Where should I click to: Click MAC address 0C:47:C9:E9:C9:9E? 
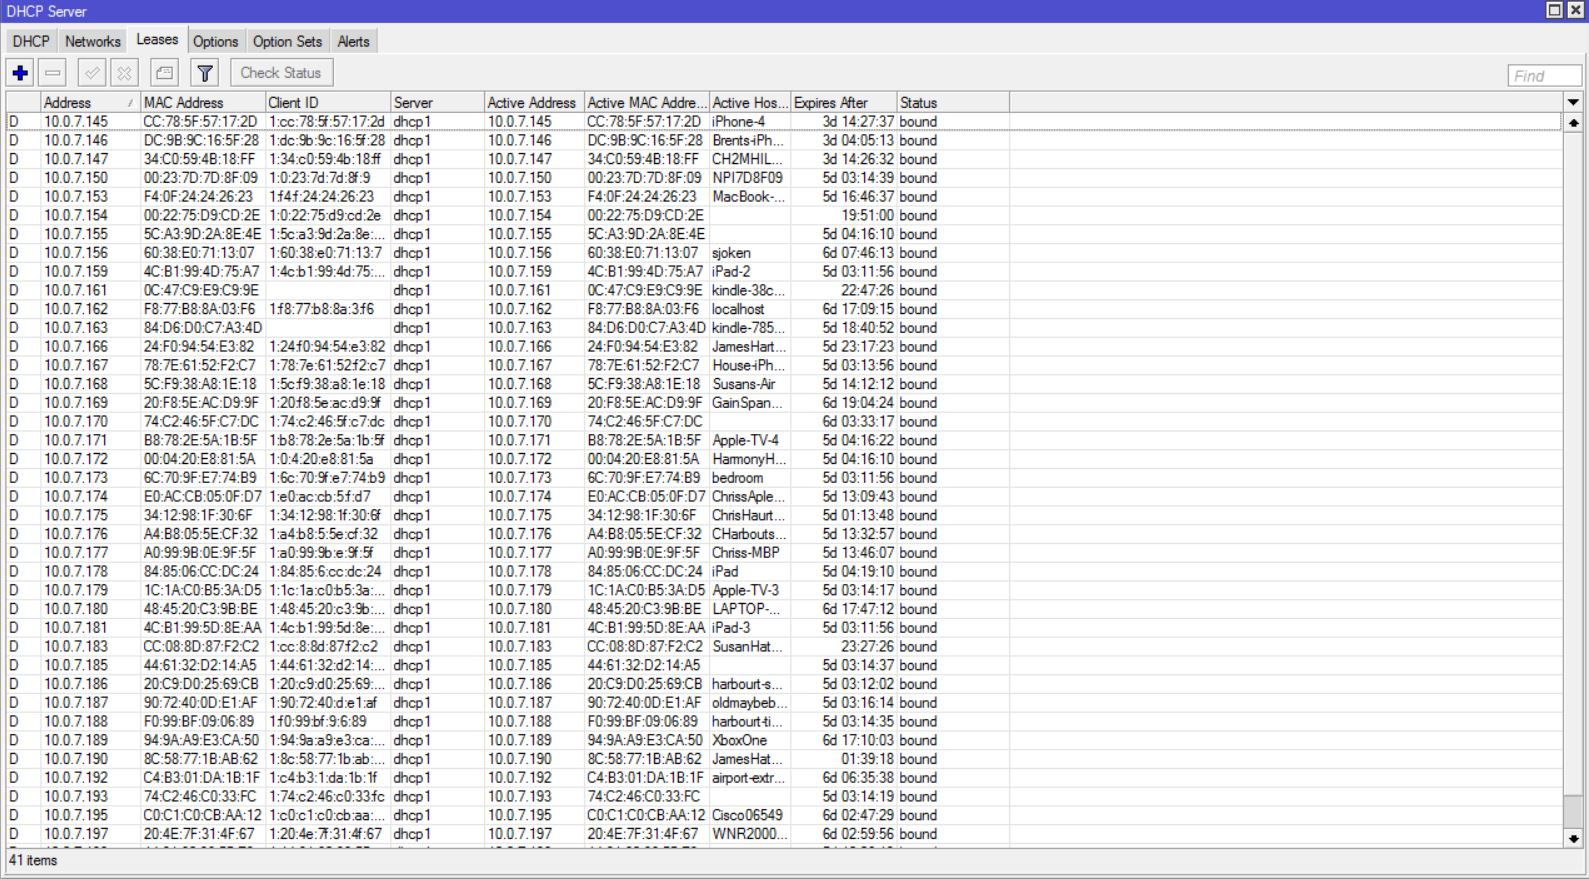click(x=201, y=291)
